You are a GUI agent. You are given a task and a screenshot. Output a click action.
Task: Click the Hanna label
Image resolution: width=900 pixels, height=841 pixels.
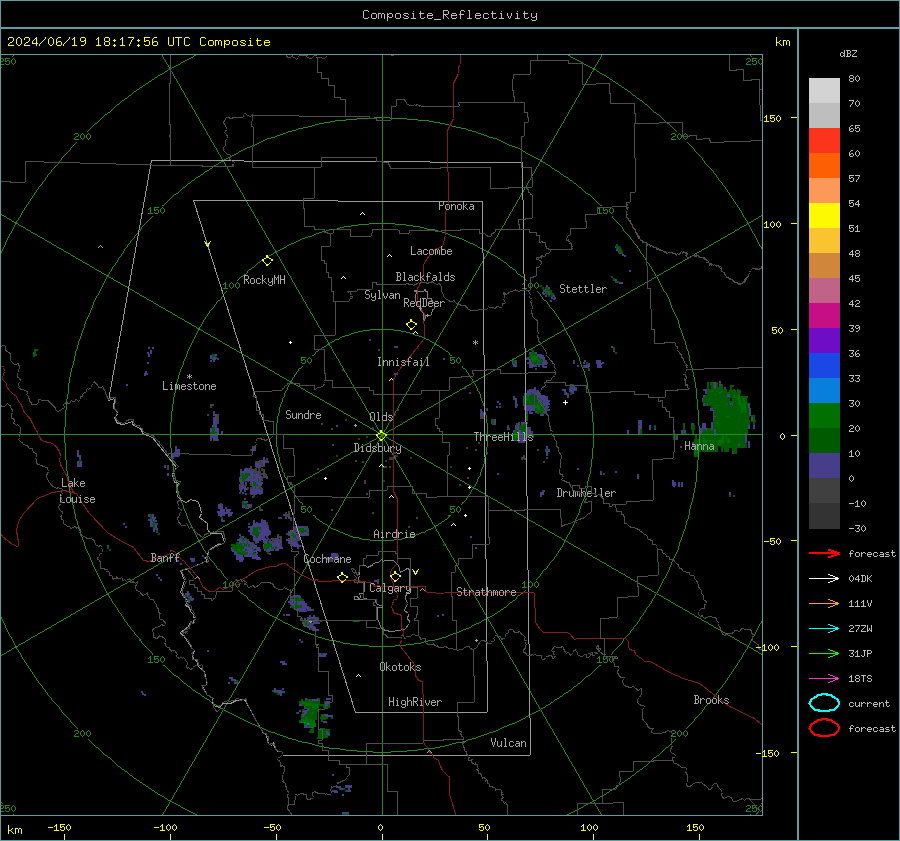[x=699, y=446]
